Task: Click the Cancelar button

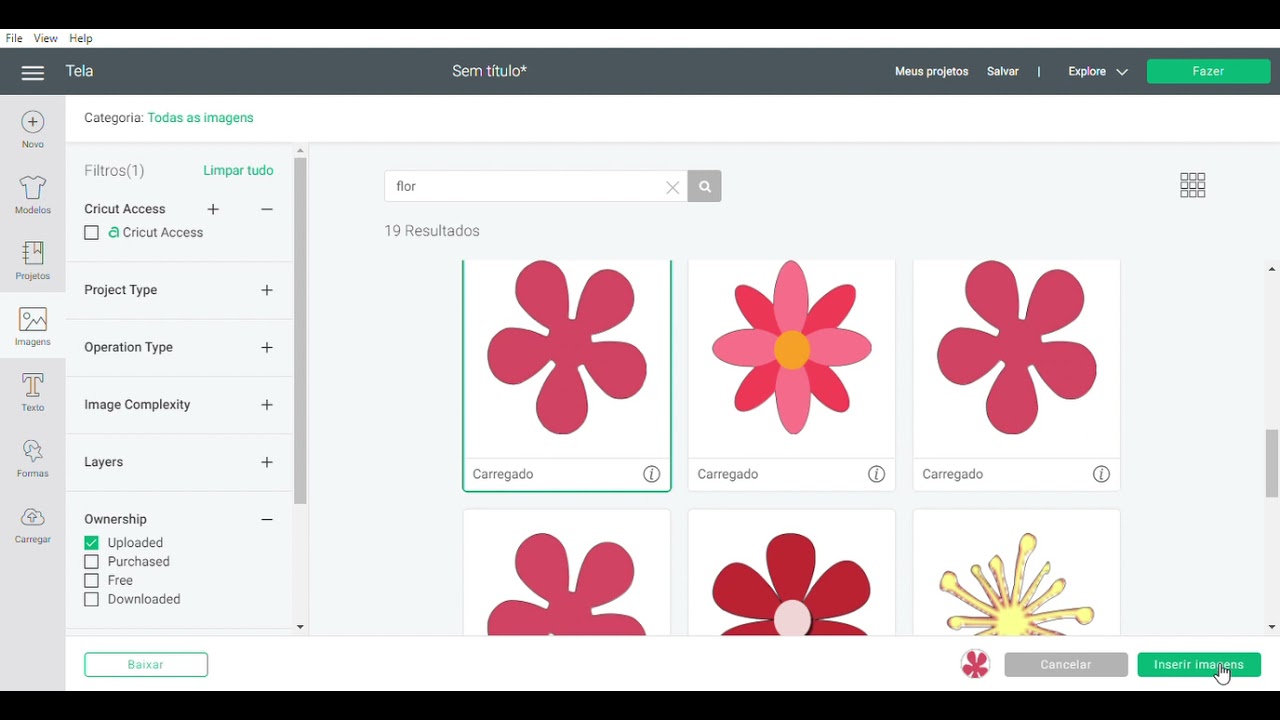Action: [1066, 664]
